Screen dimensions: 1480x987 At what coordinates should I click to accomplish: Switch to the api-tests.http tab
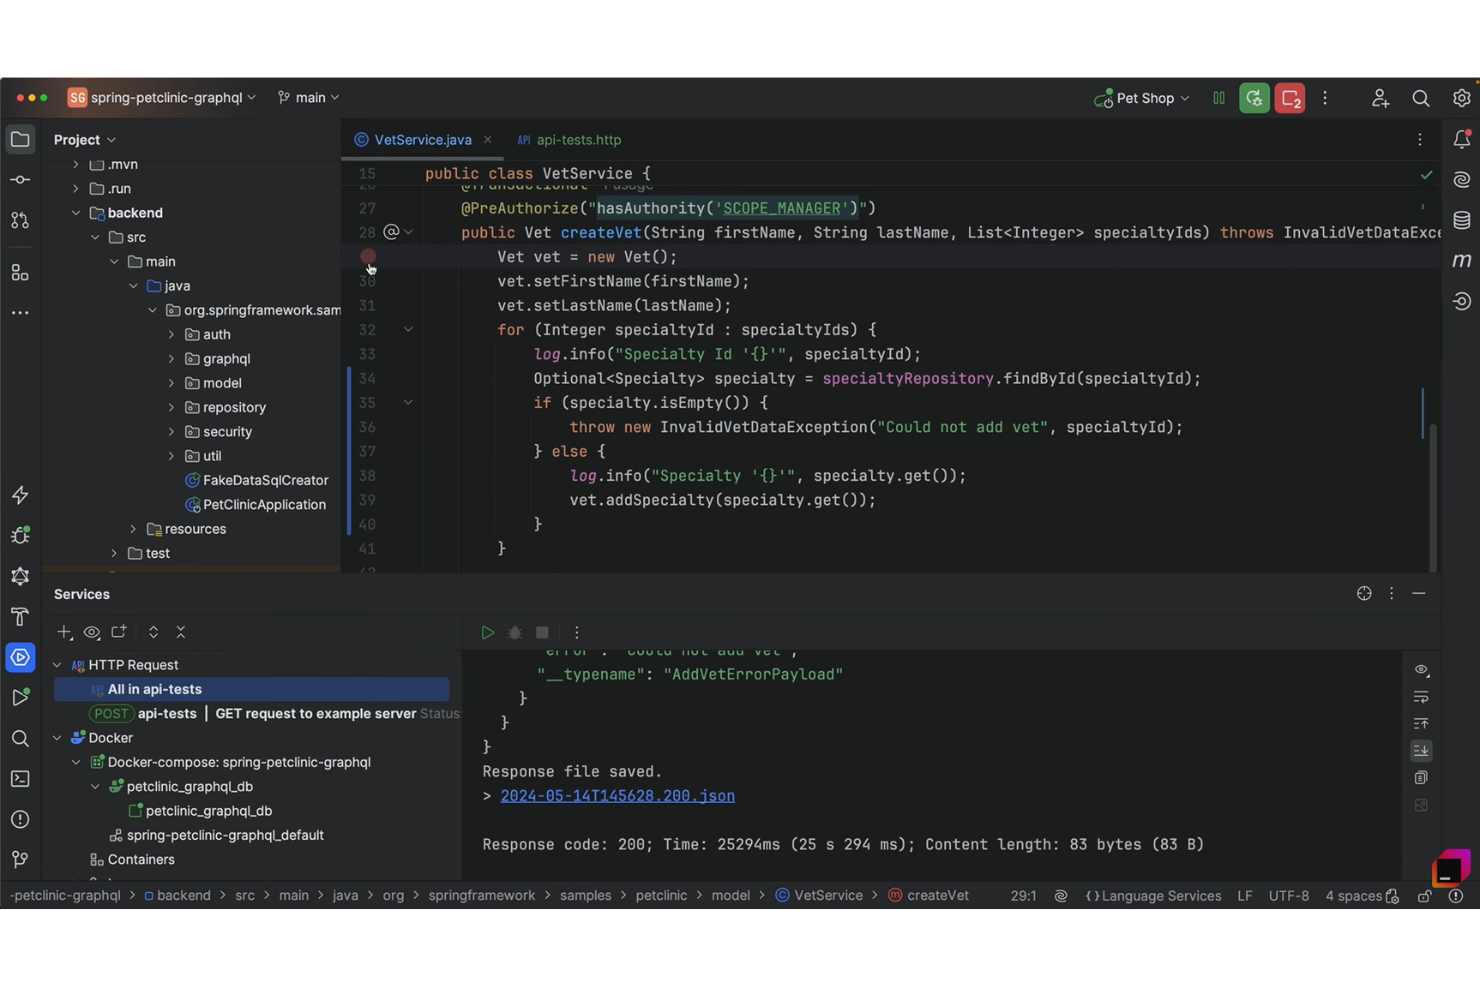[x=569, y=140]
